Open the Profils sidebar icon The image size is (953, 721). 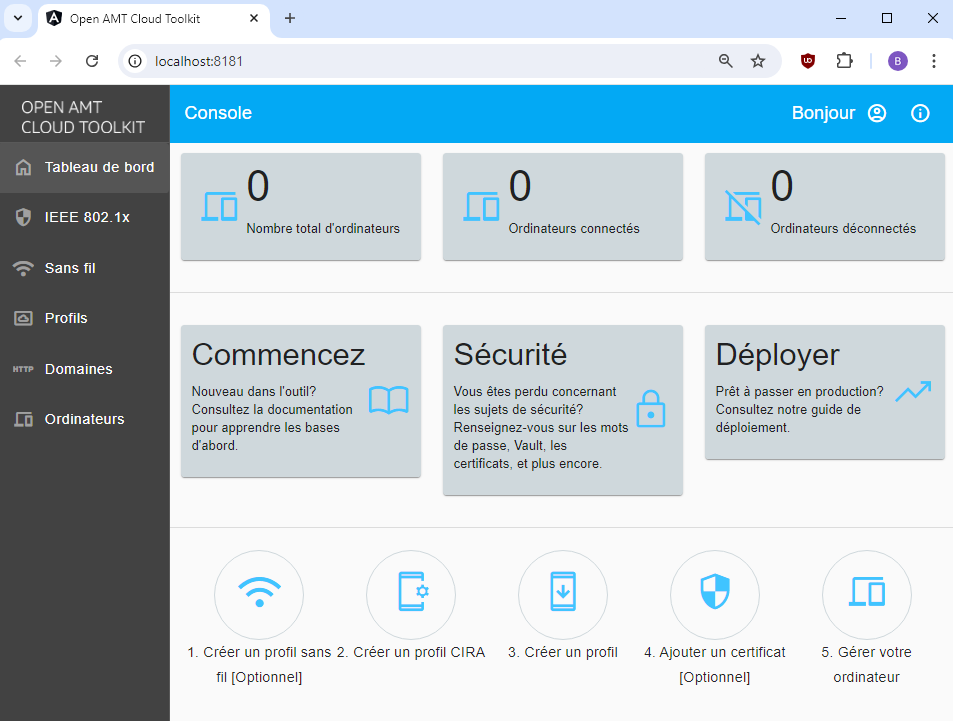point(25,318)
